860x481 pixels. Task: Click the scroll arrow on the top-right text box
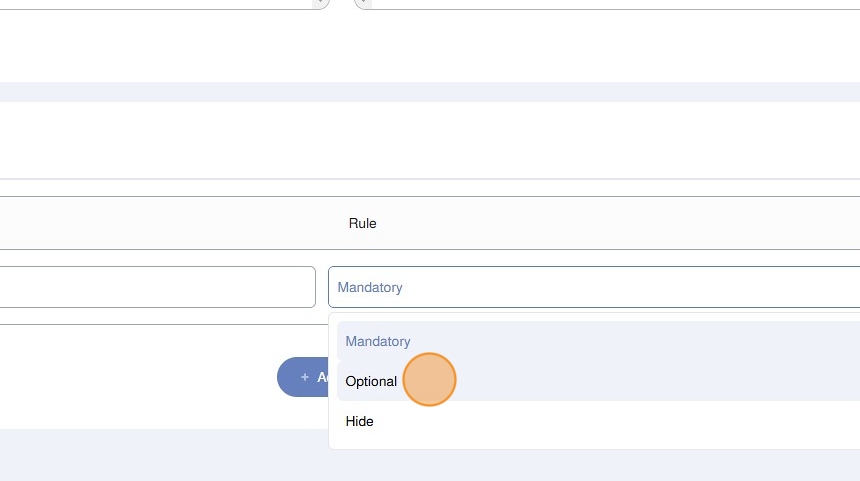click(362, 3)
